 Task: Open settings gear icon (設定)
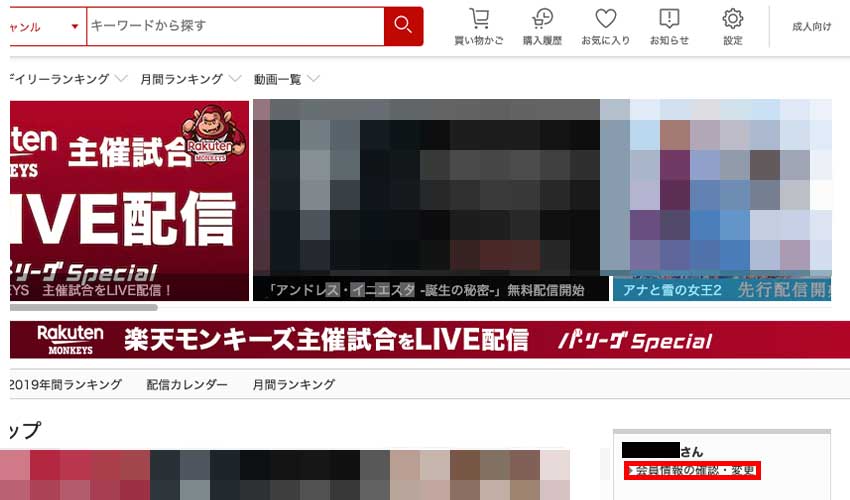(733, 27)
